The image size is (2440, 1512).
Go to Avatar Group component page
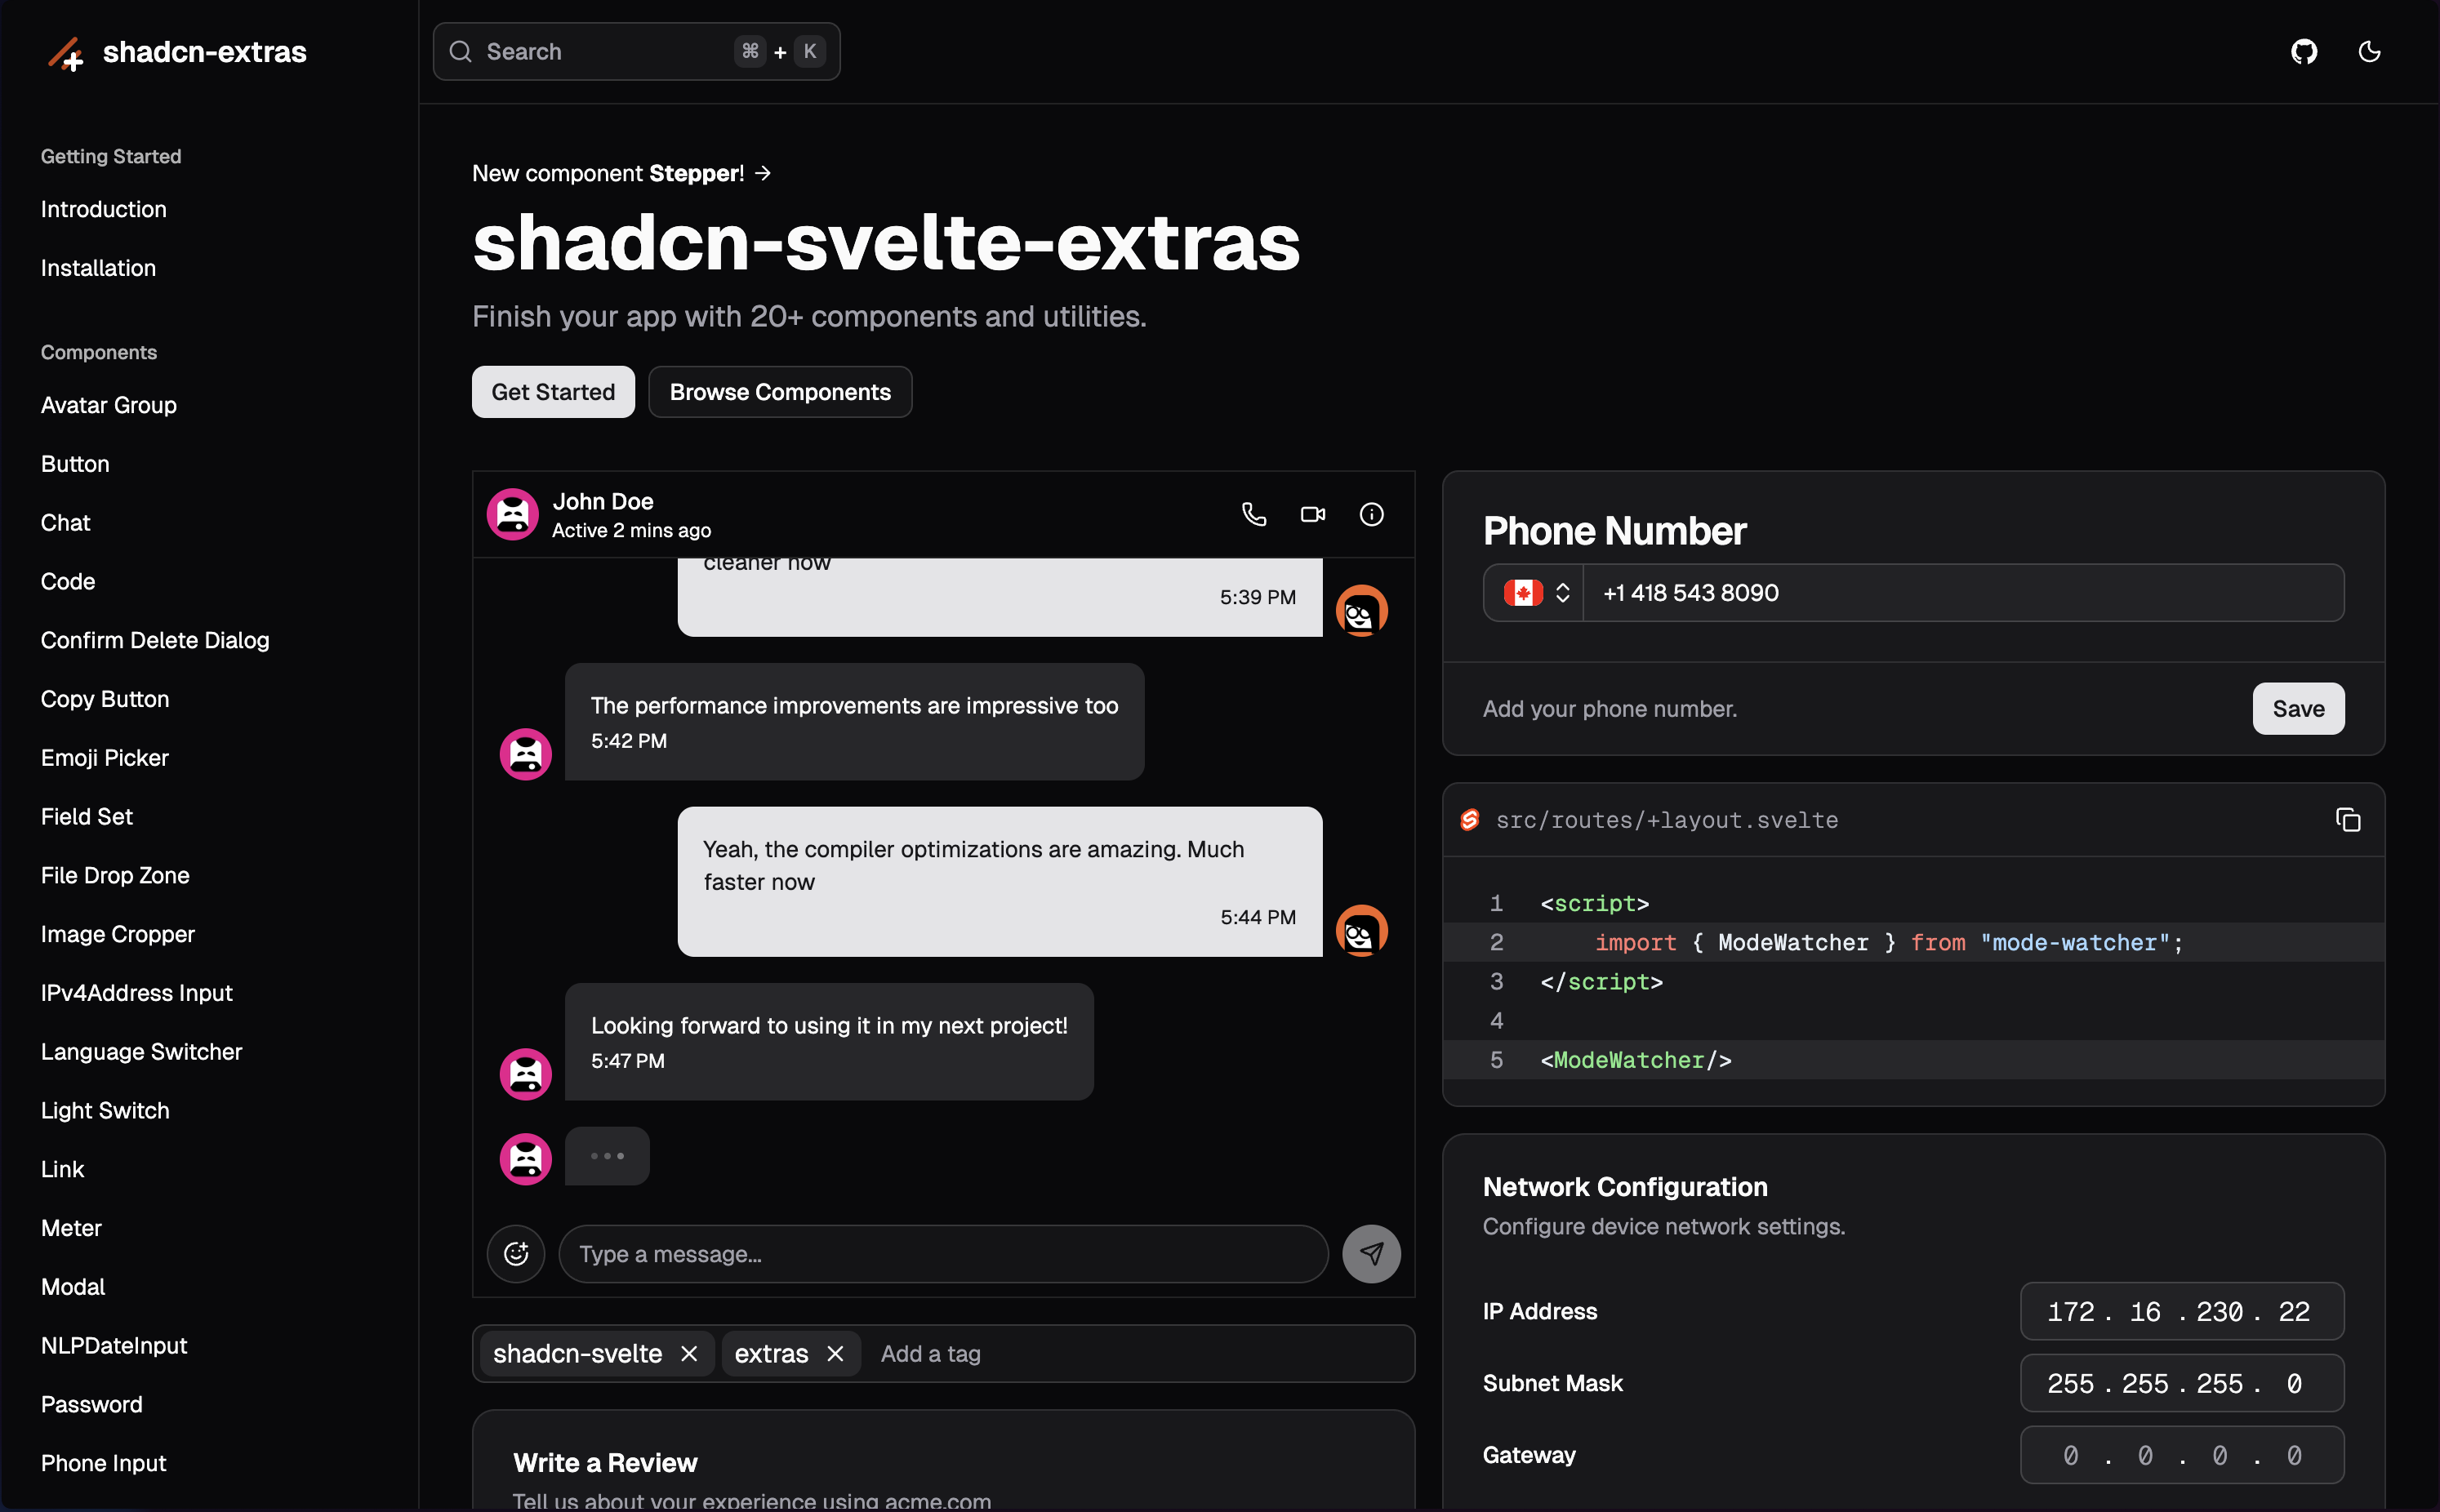[x=109, y=405]
